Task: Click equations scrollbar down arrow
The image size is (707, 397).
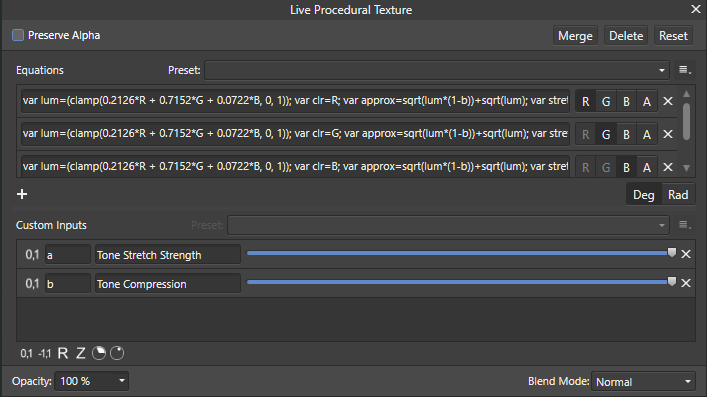Action: click(x=686, y=168)
